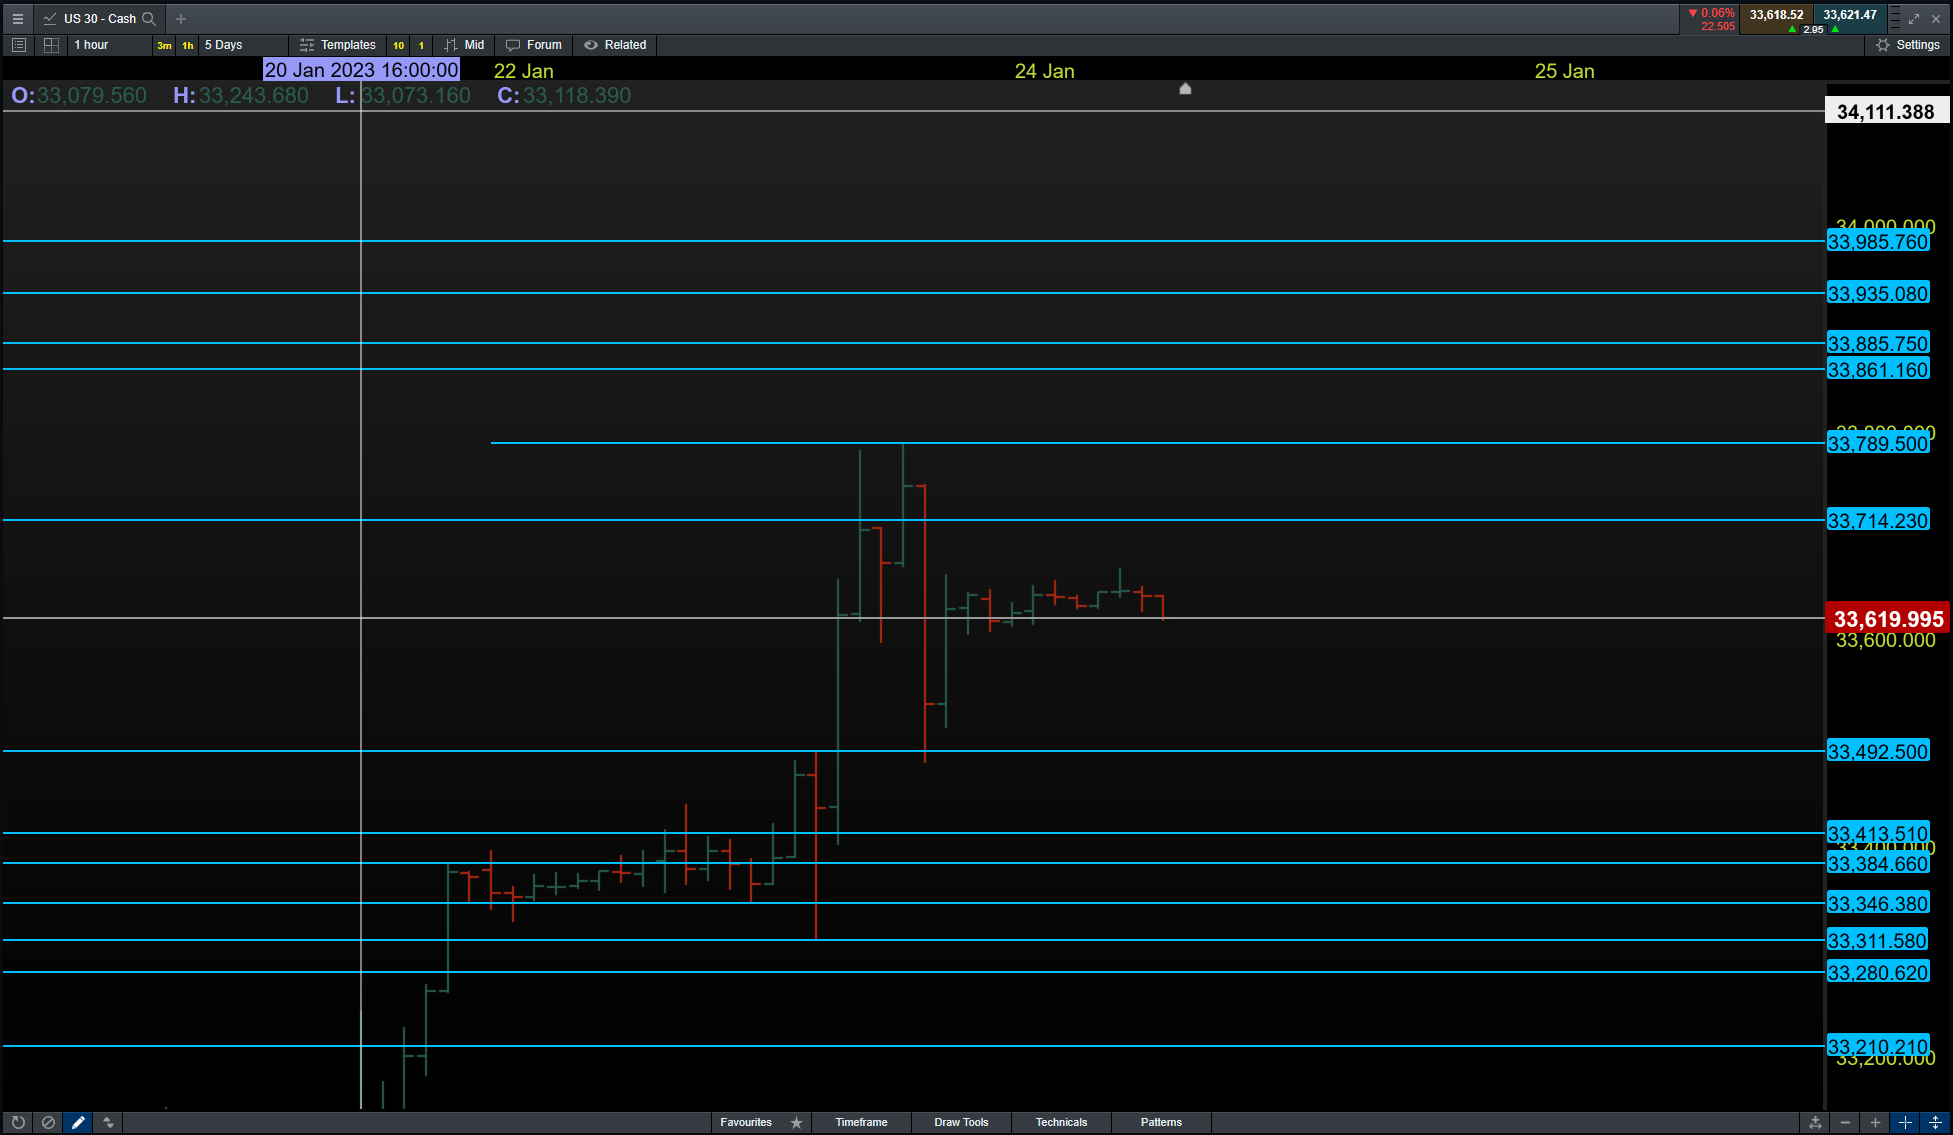Click the Favourites star icon
Screen dimensions: 1953x1135
796,1123
